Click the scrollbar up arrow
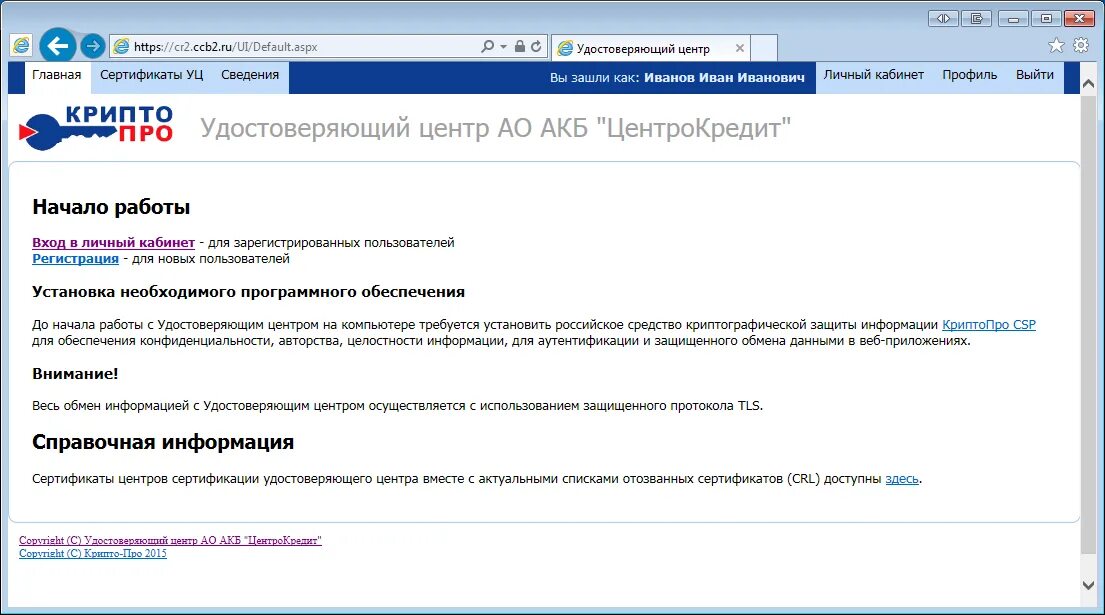The image size is (1105, 615). (1088, 84)
